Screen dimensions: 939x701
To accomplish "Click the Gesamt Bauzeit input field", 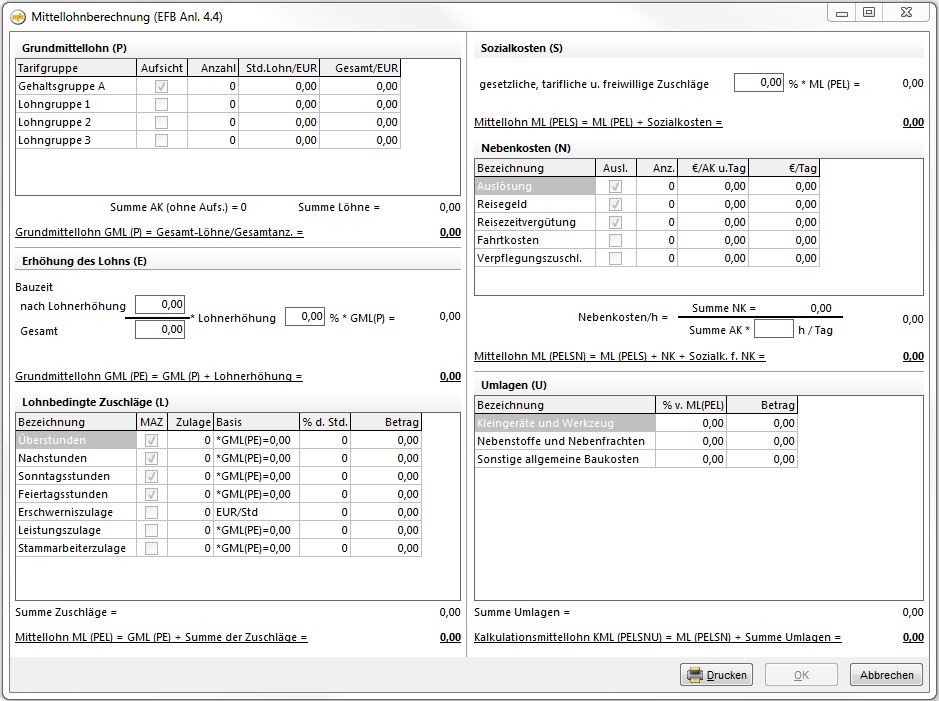I will point(160,330).
